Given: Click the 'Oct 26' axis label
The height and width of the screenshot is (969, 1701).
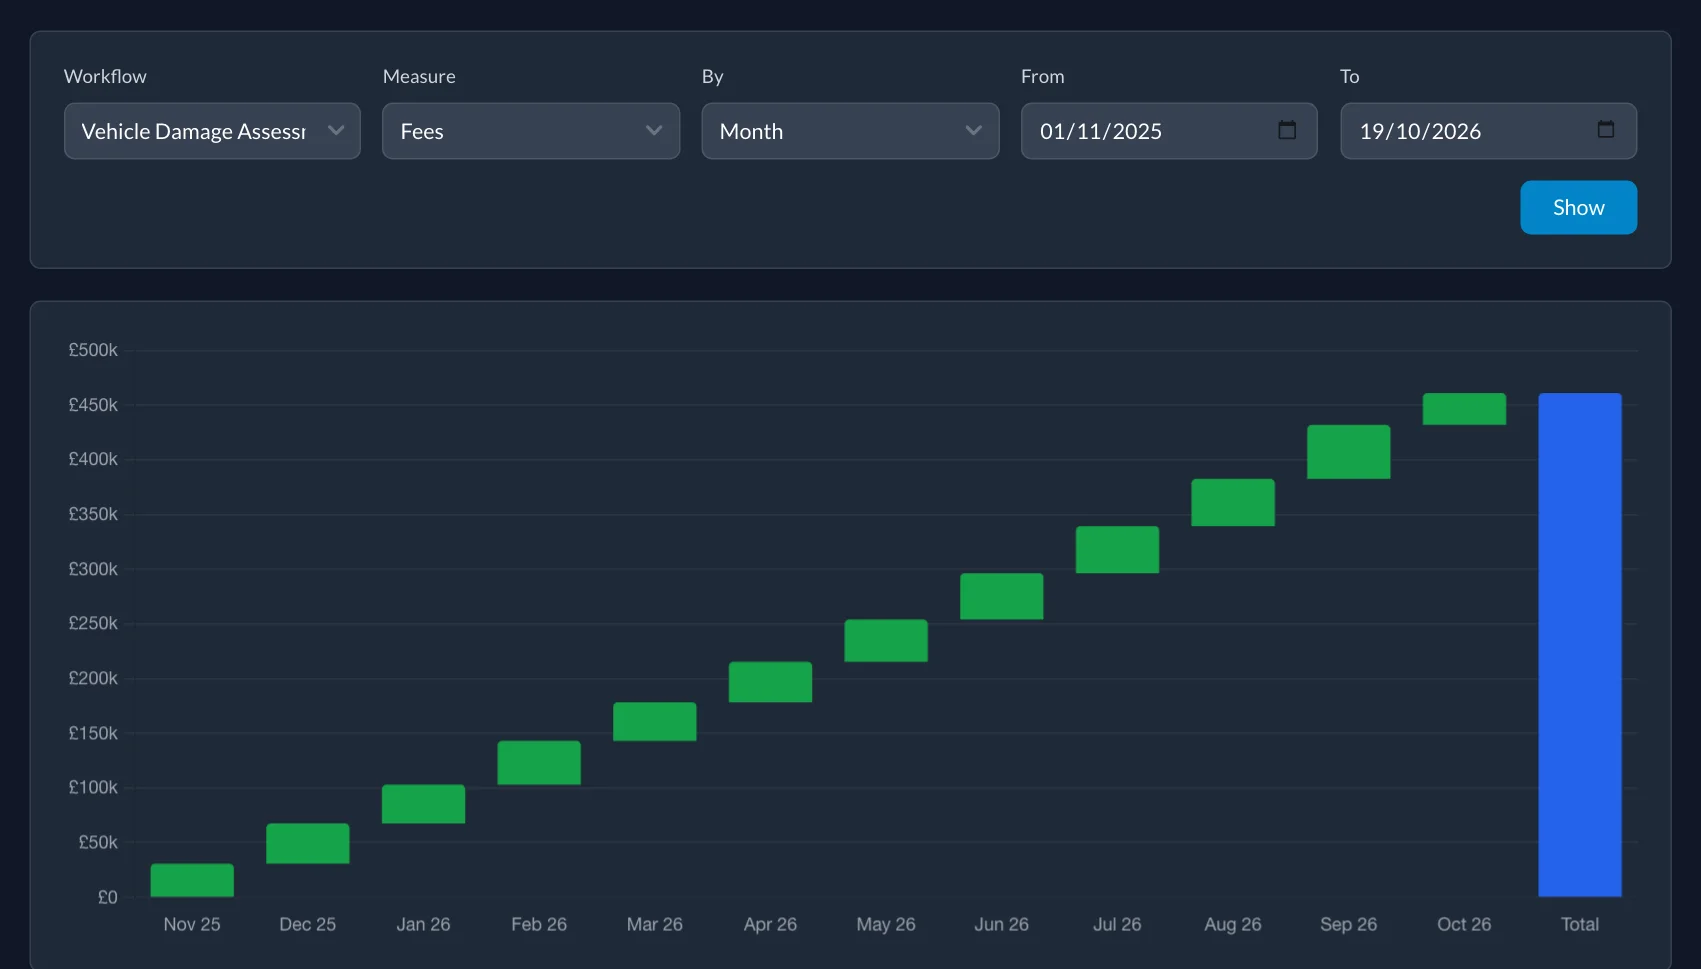Looking at the screenshot, I should click(x=1464, y=924).
